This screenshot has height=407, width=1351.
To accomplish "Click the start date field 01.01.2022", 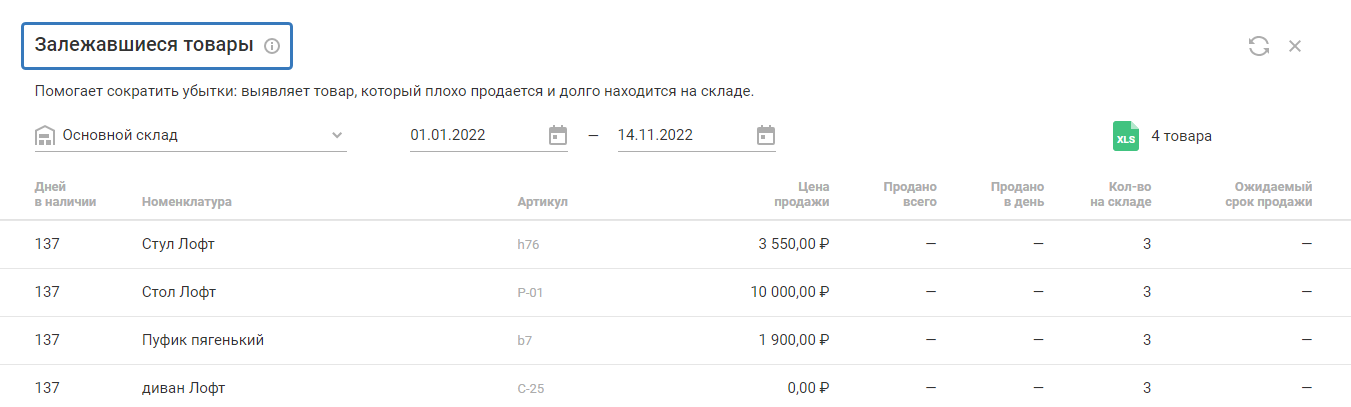I will (472, 135).
